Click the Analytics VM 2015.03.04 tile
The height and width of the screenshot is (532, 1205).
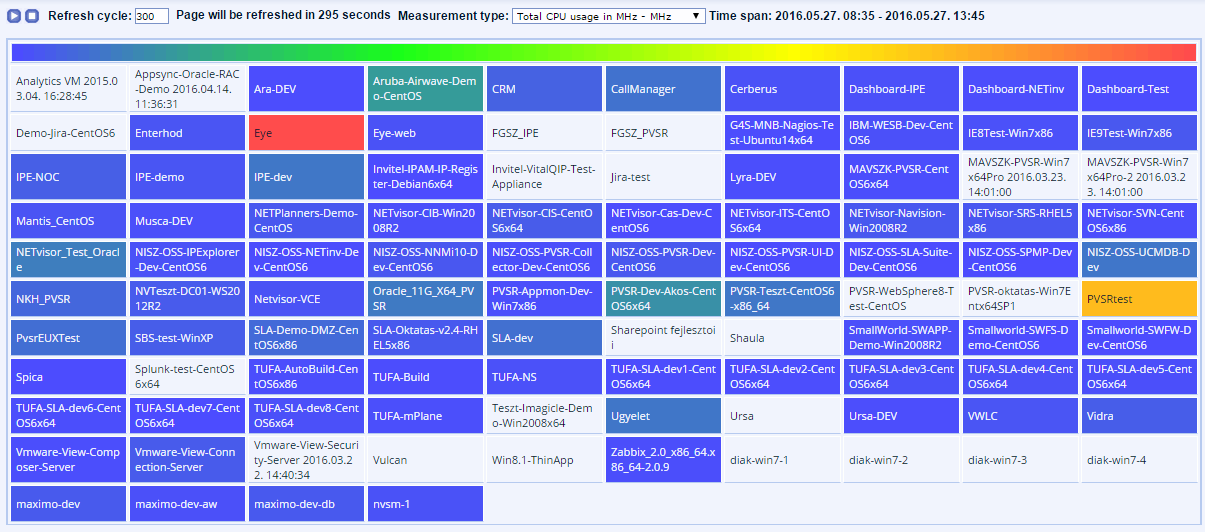coord(67,89)
